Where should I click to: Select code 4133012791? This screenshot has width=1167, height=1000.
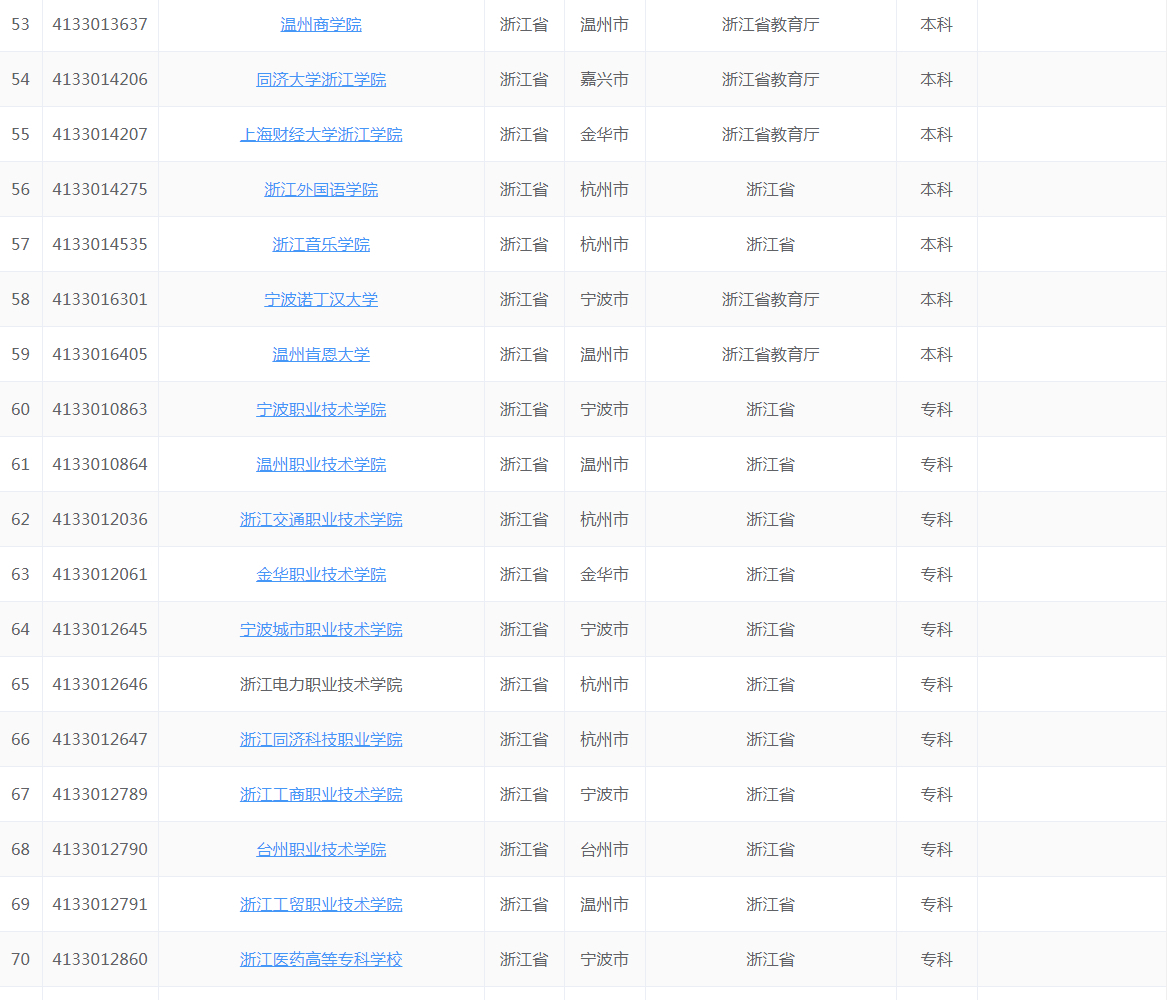pyautogui.click(x=100, y=906)
